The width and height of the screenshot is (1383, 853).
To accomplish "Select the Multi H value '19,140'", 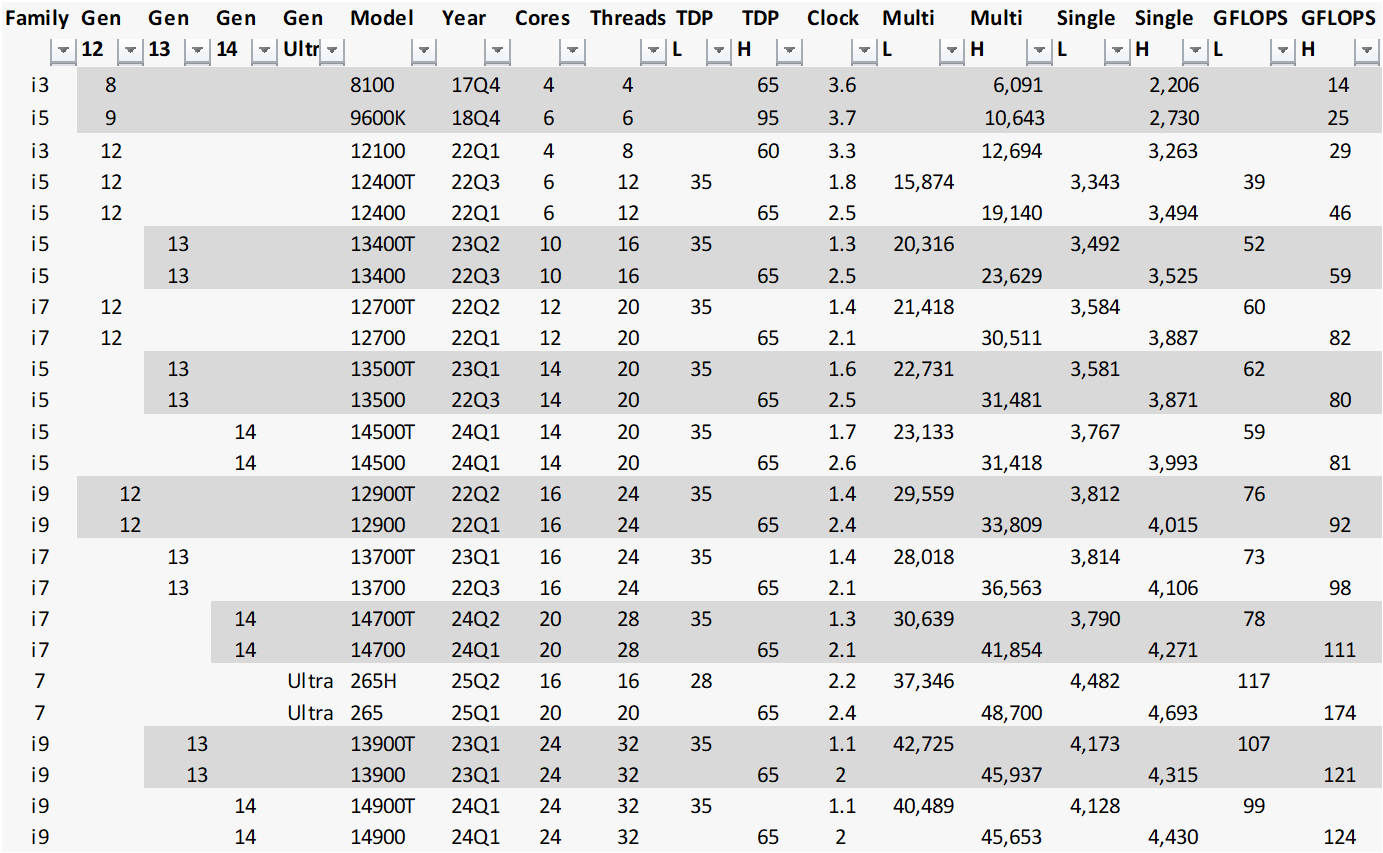I will [1012, 213].
